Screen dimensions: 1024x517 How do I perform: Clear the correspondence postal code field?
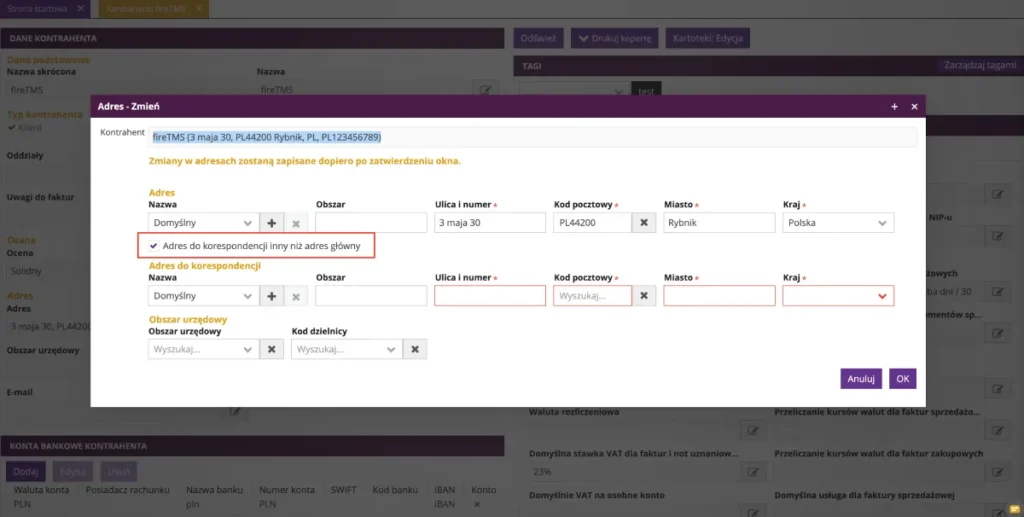click(x=644, y=296)
